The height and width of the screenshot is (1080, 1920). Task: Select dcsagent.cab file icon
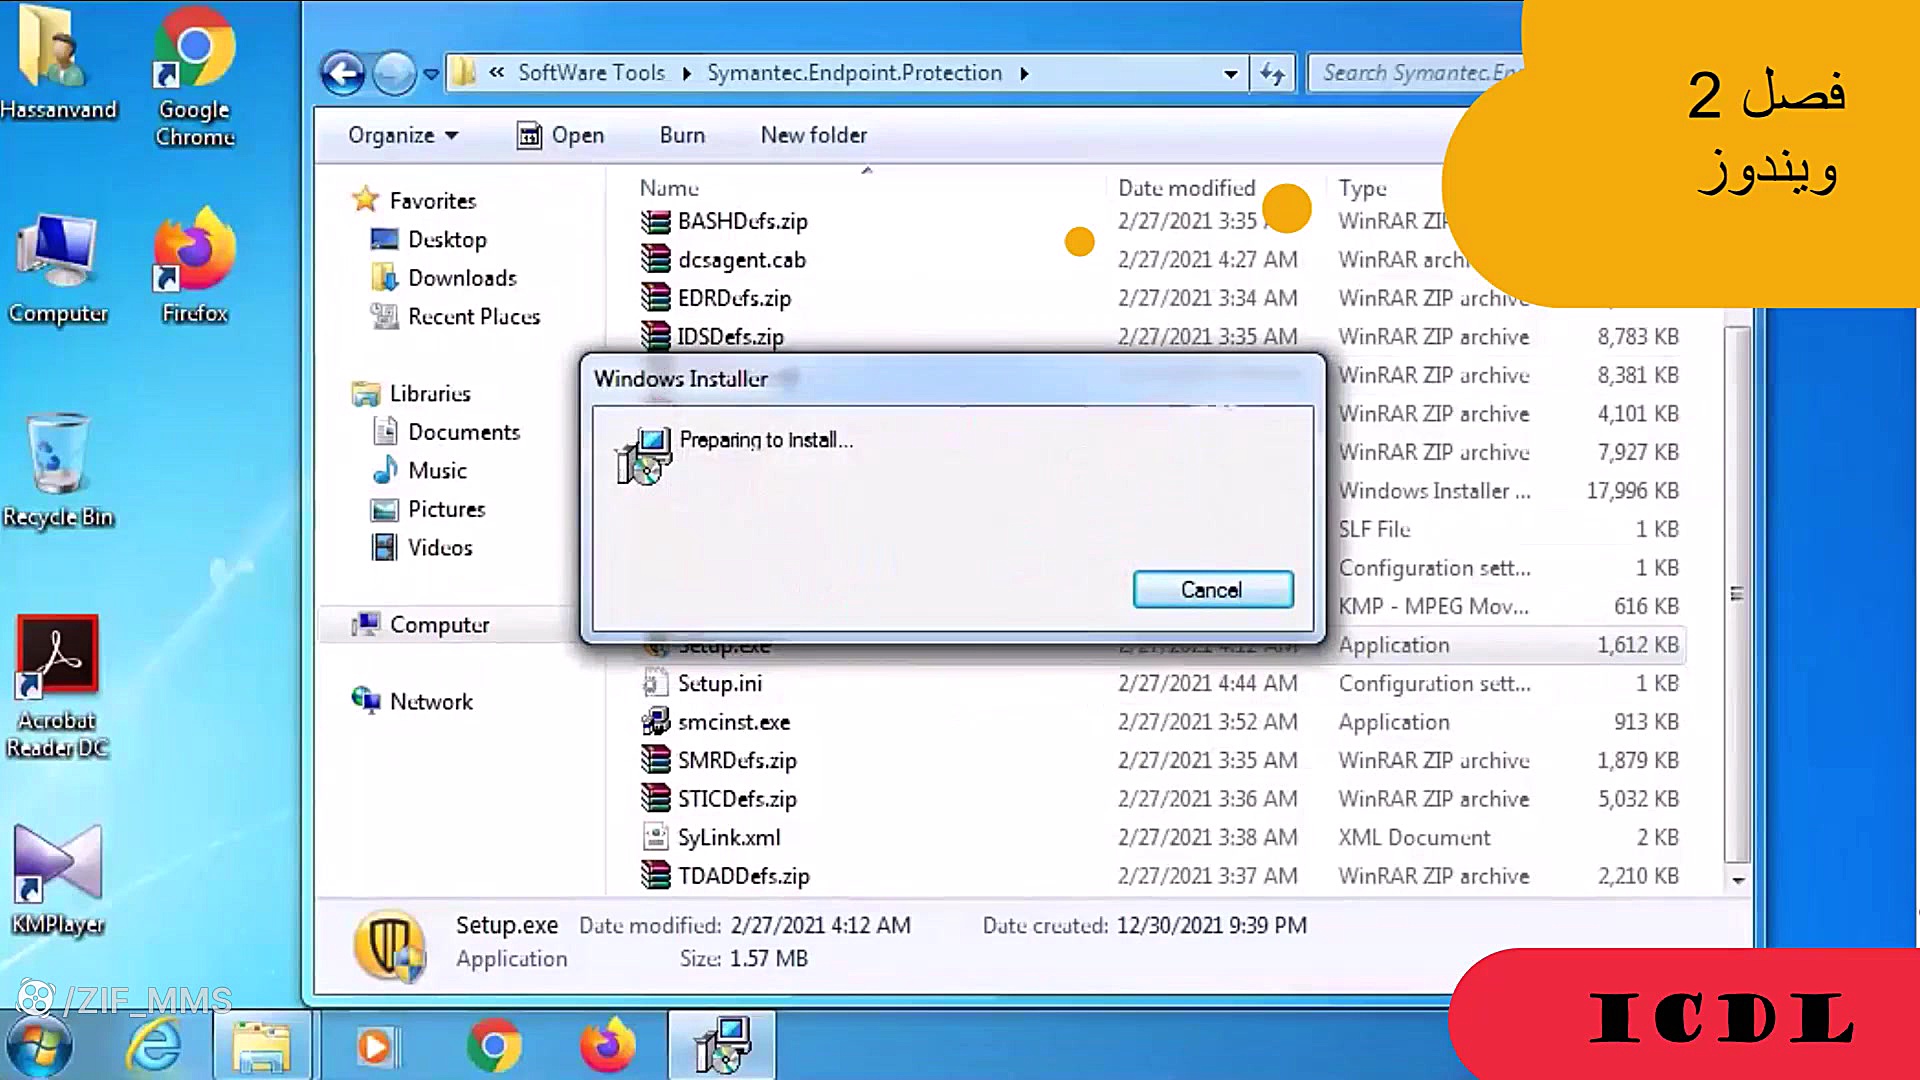(x=655, y=259)
